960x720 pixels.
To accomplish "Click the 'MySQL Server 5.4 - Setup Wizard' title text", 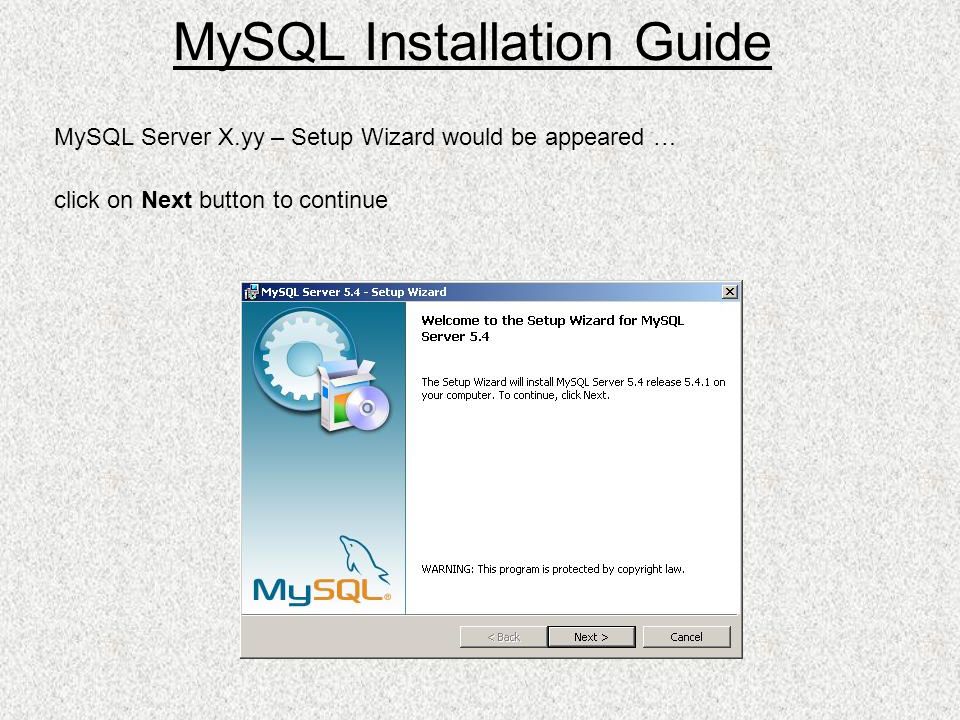I will pos(354,292).
